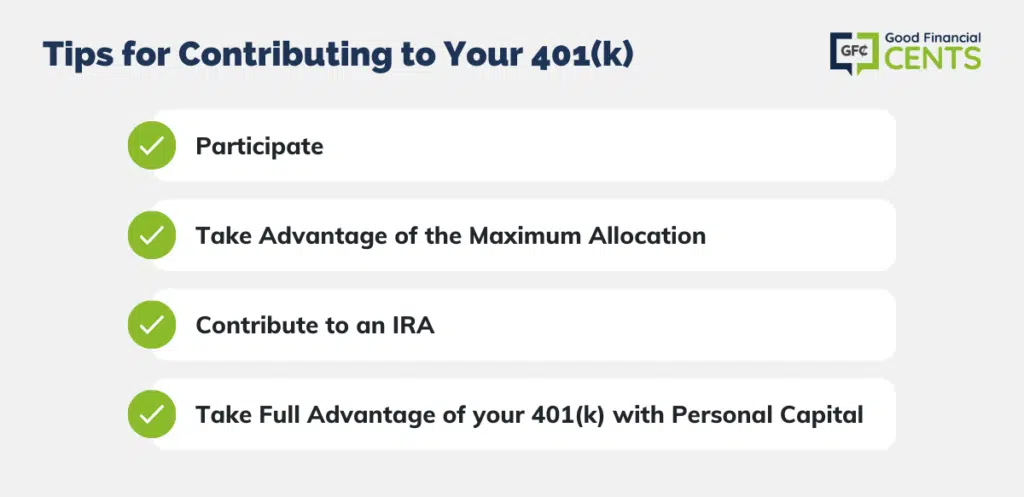1024x497 pixels.
Task: Click the word Participate in first tip
Action: click(259, 146)
